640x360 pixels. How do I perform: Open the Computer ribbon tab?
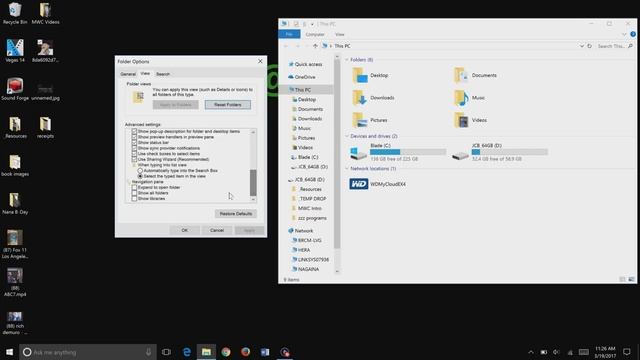[x=315, y=34]
